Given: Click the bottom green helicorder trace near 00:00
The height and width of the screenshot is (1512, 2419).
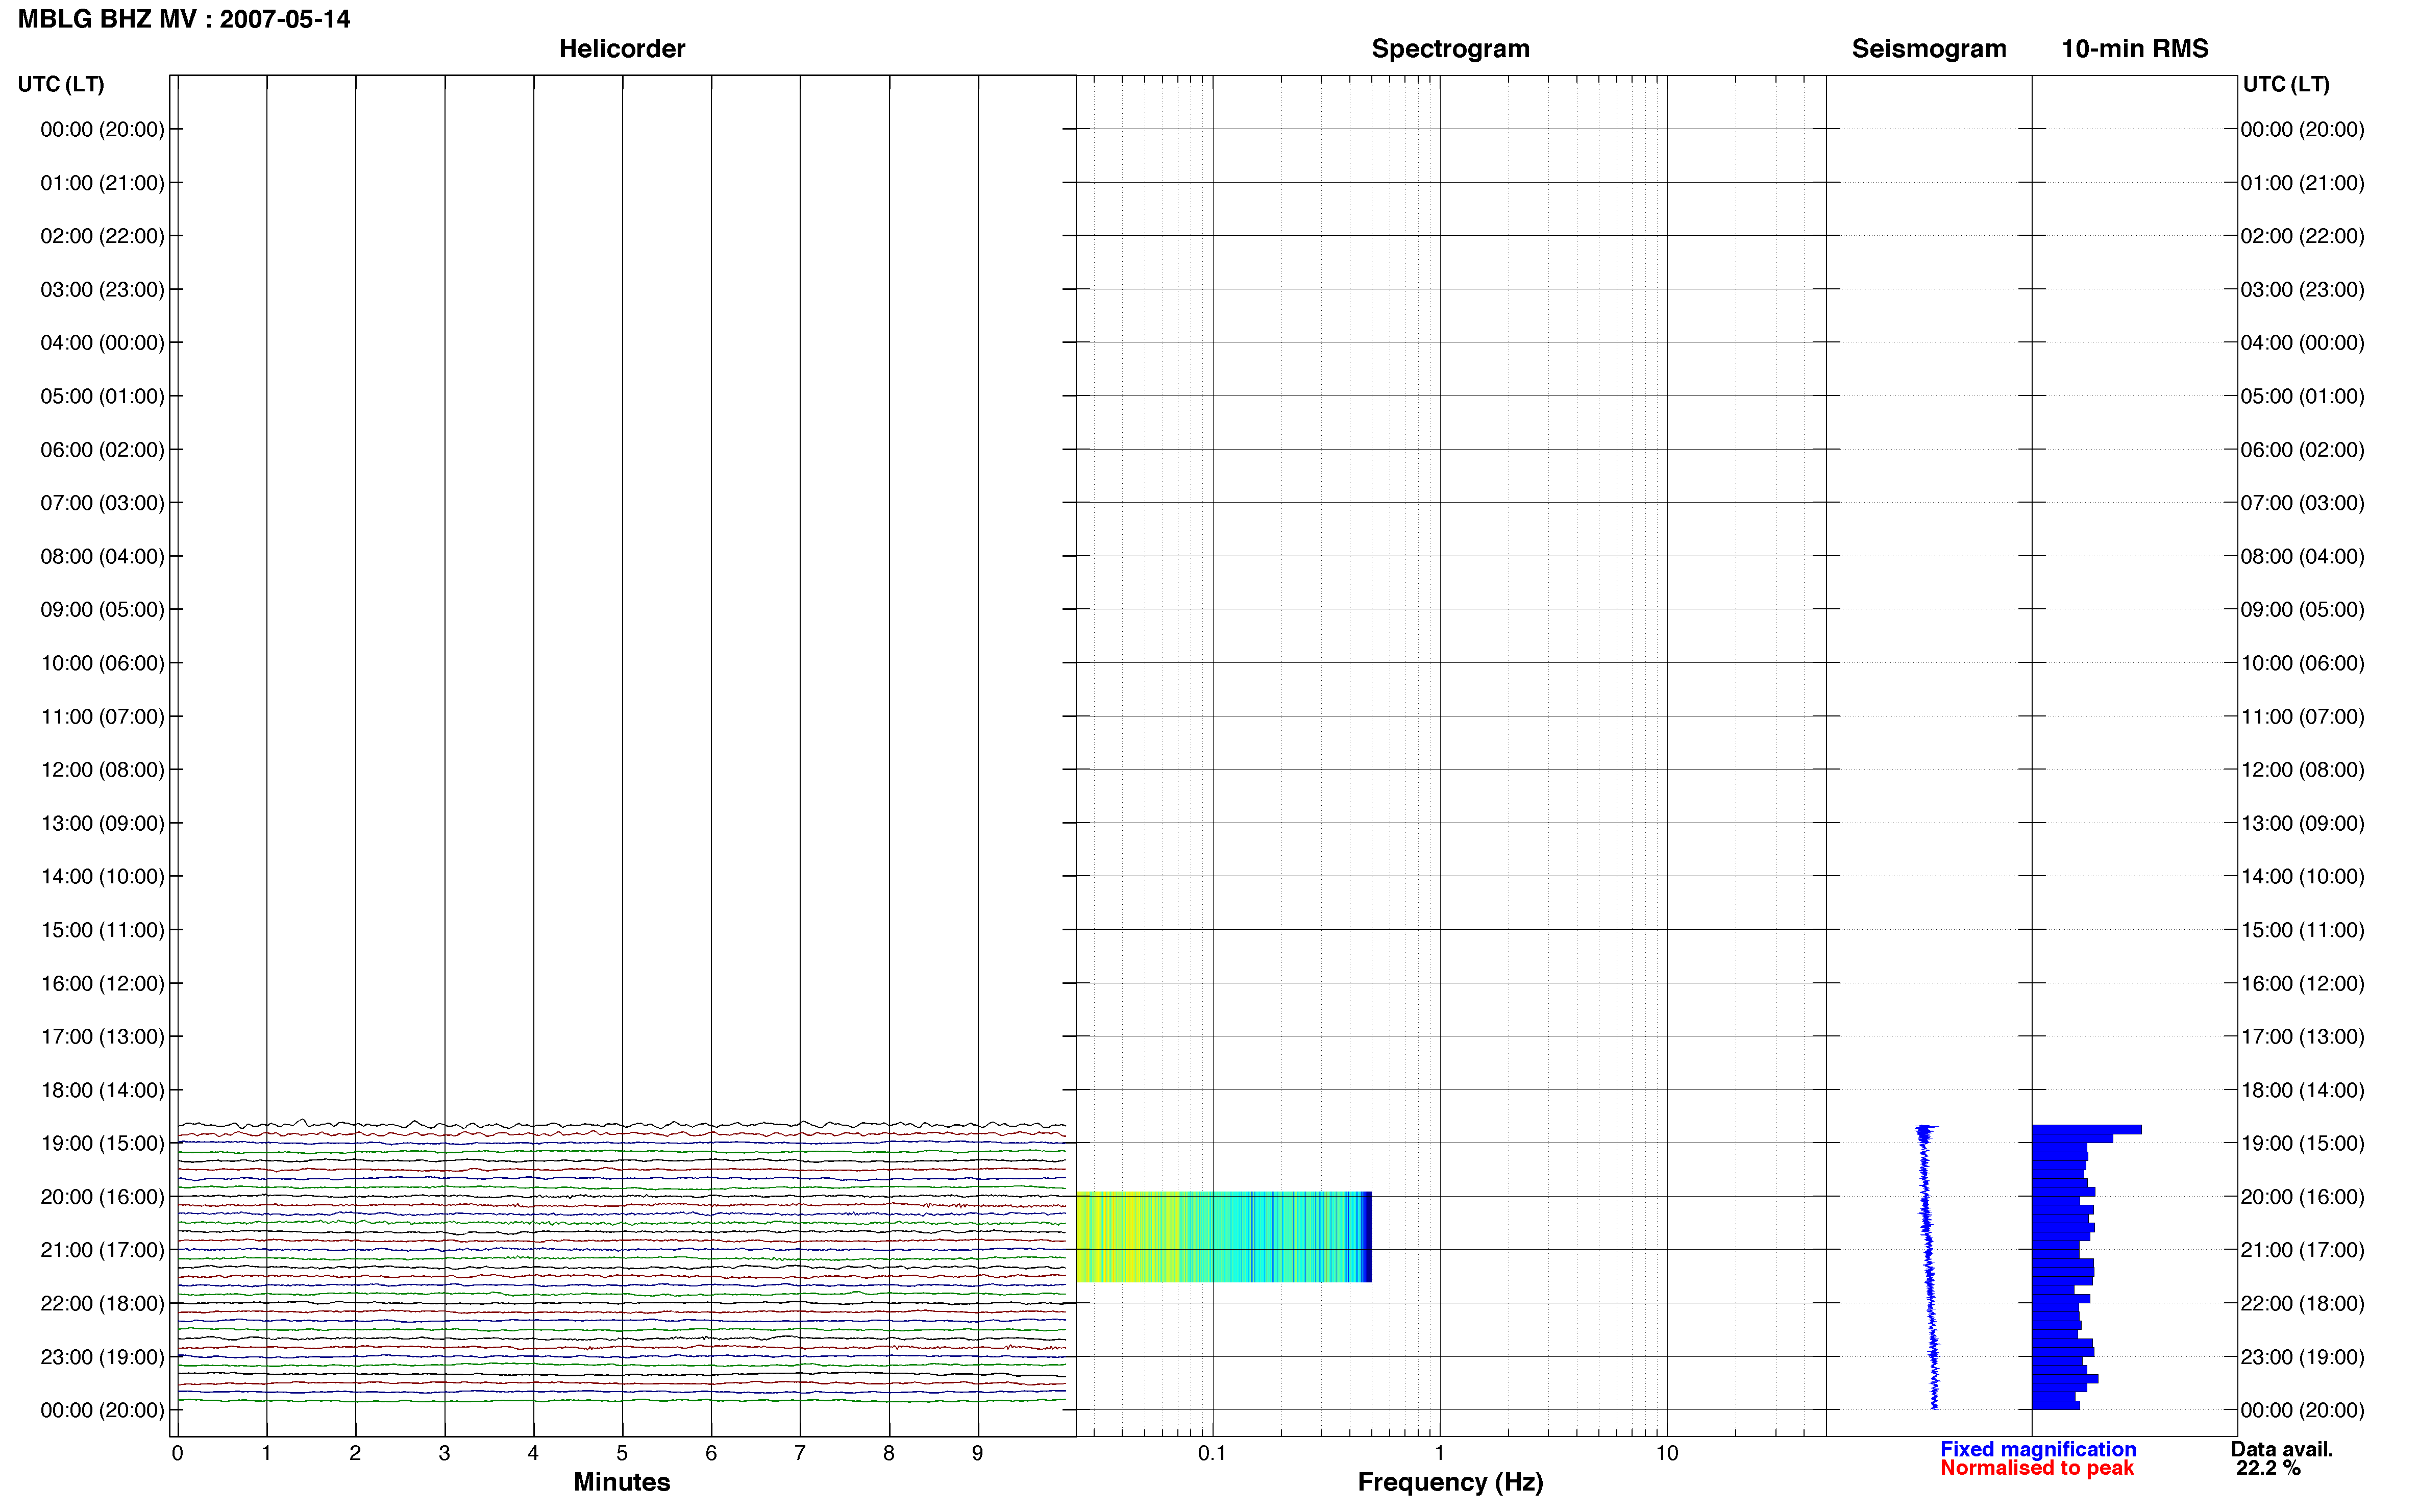Looking at the screenshot, I should (621, 1400).
